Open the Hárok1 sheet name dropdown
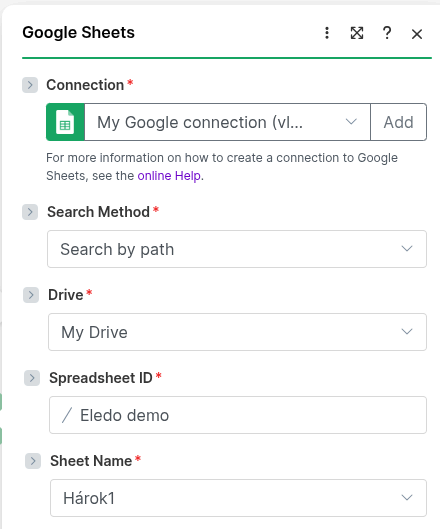The height and width of the screenshot is (529, 440). click(x=238, y=498)
